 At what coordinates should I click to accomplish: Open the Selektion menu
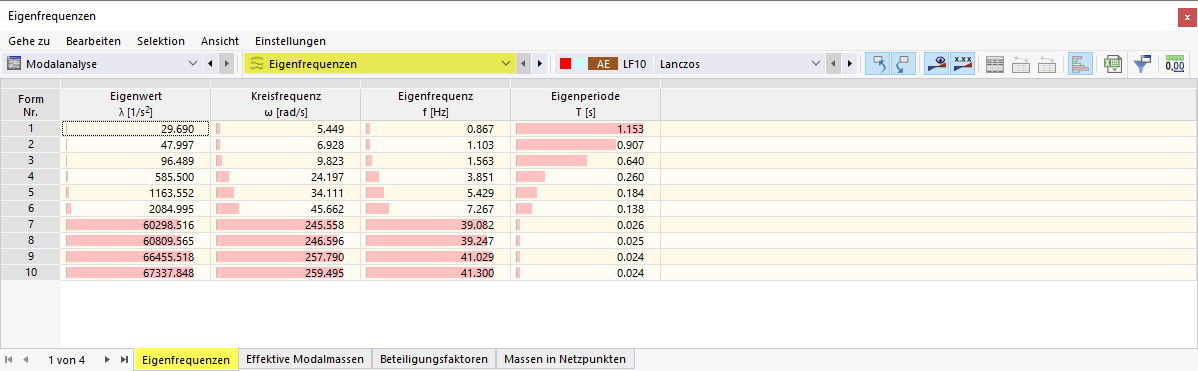click(x=160, y=40)
